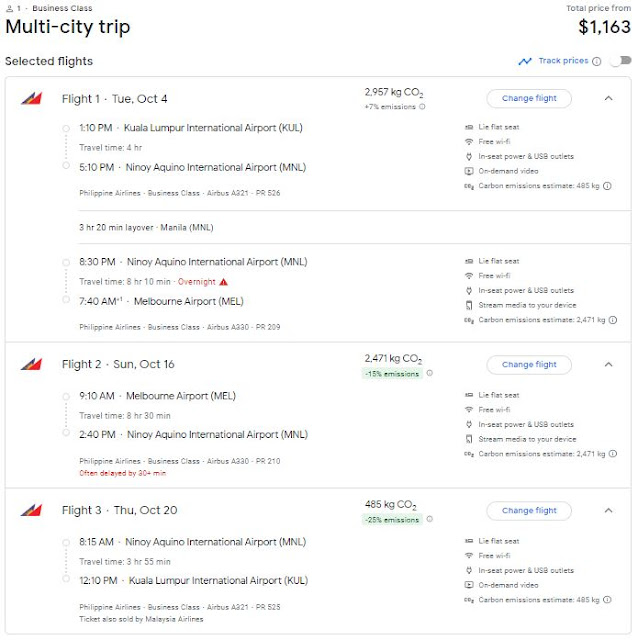Click Flight 1 emissions info icon
638x640 pixels.
421,107
